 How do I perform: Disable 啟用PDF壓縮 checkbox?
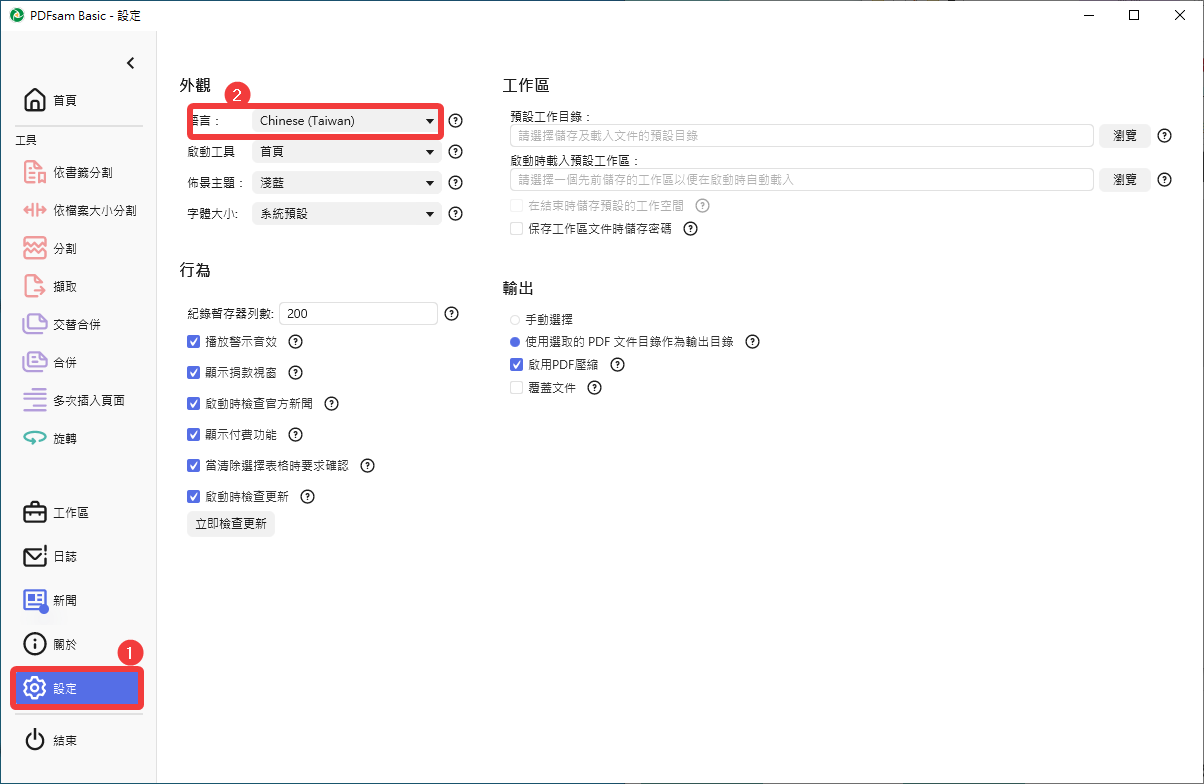(517, 365)
